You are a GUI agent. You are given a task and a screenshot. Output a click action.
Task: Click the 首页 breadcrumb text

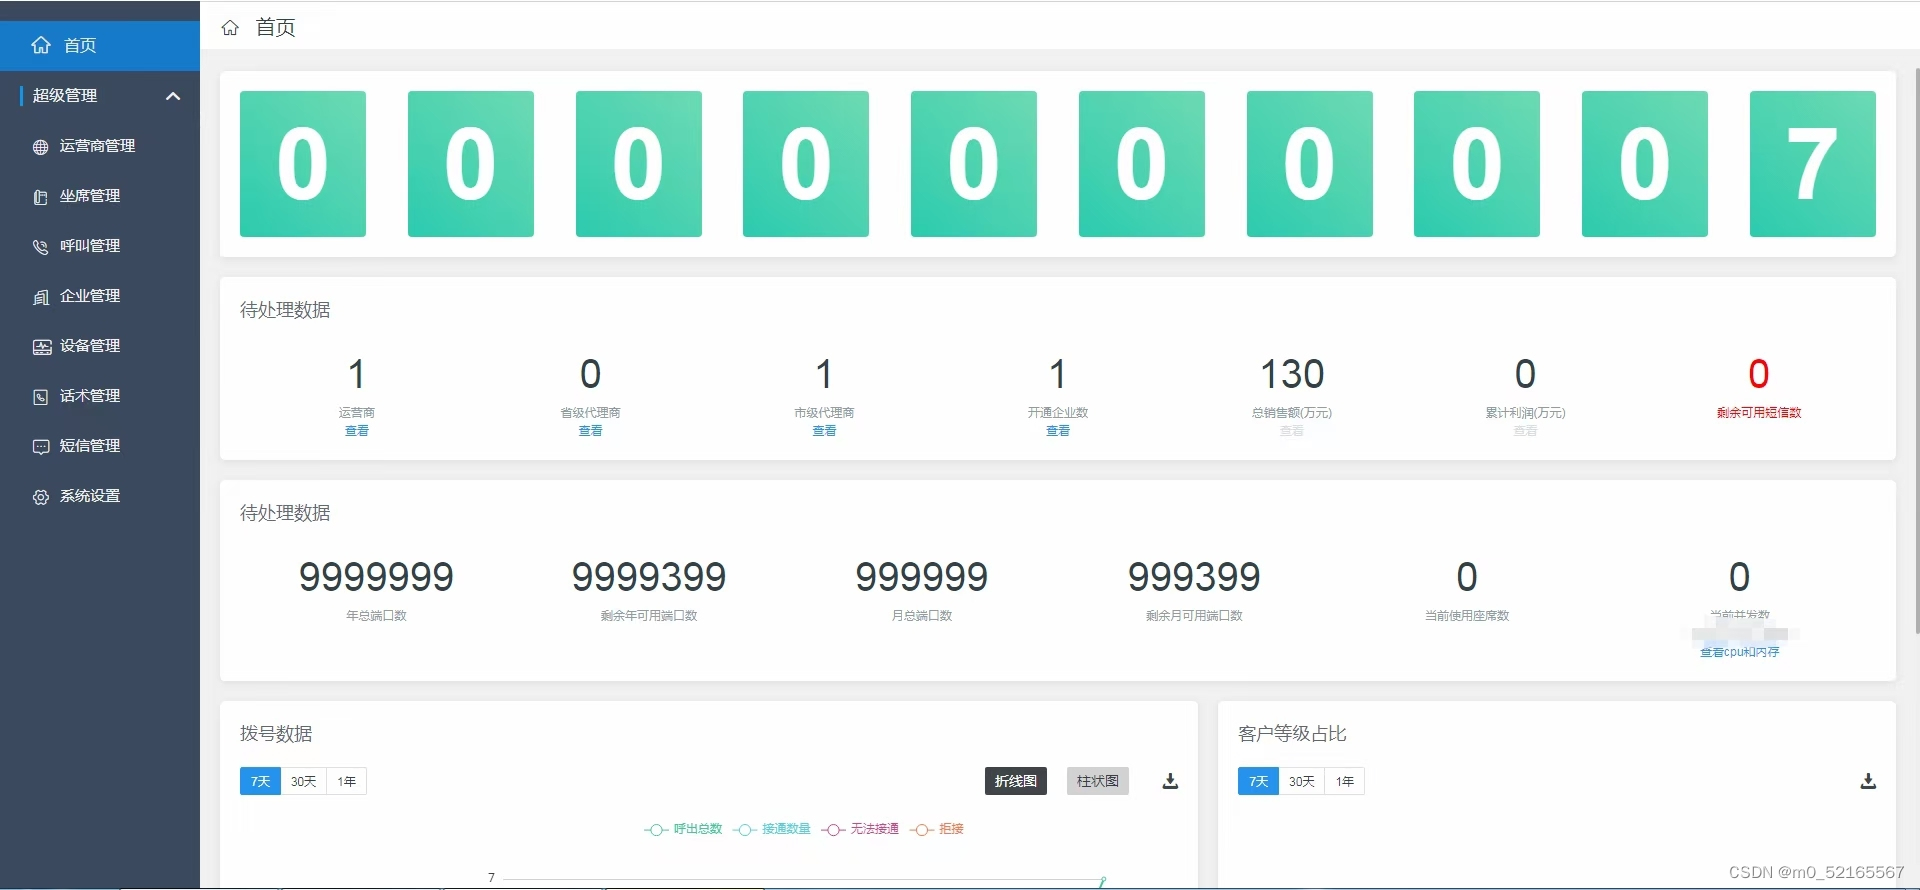[276, 28]
